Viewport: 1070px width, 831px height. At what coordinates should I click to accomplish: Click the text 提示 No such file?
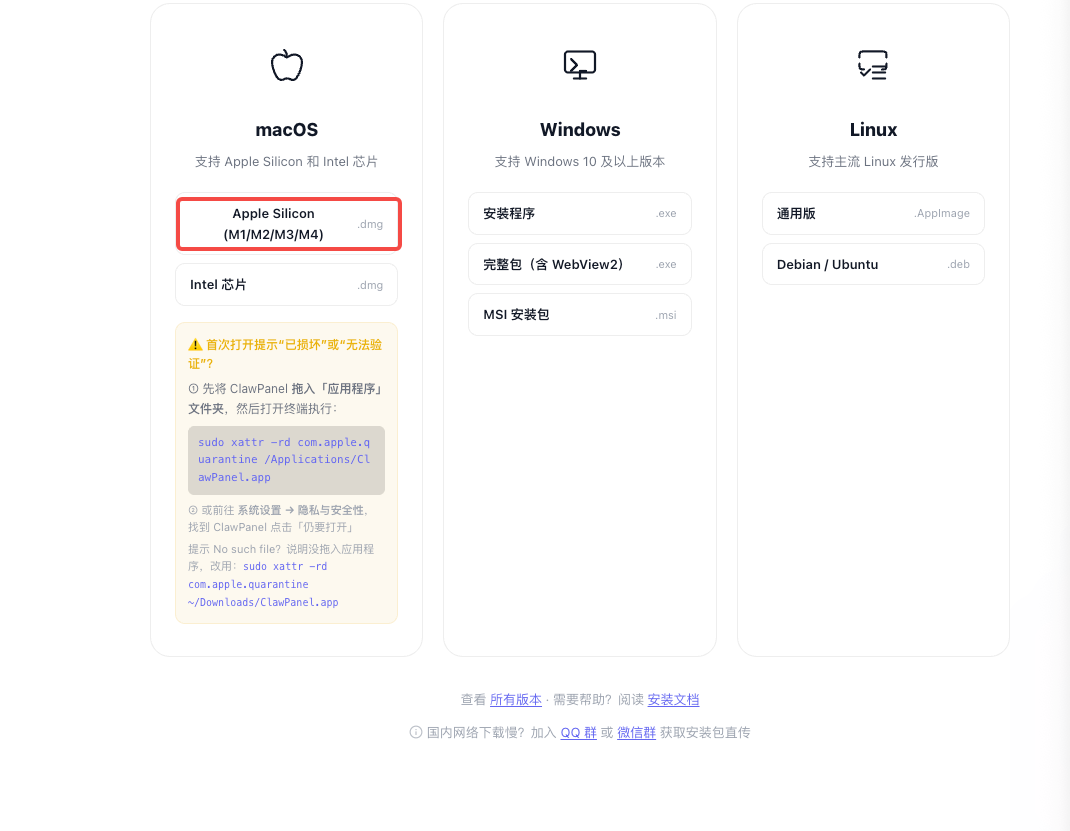click(234, 549)
